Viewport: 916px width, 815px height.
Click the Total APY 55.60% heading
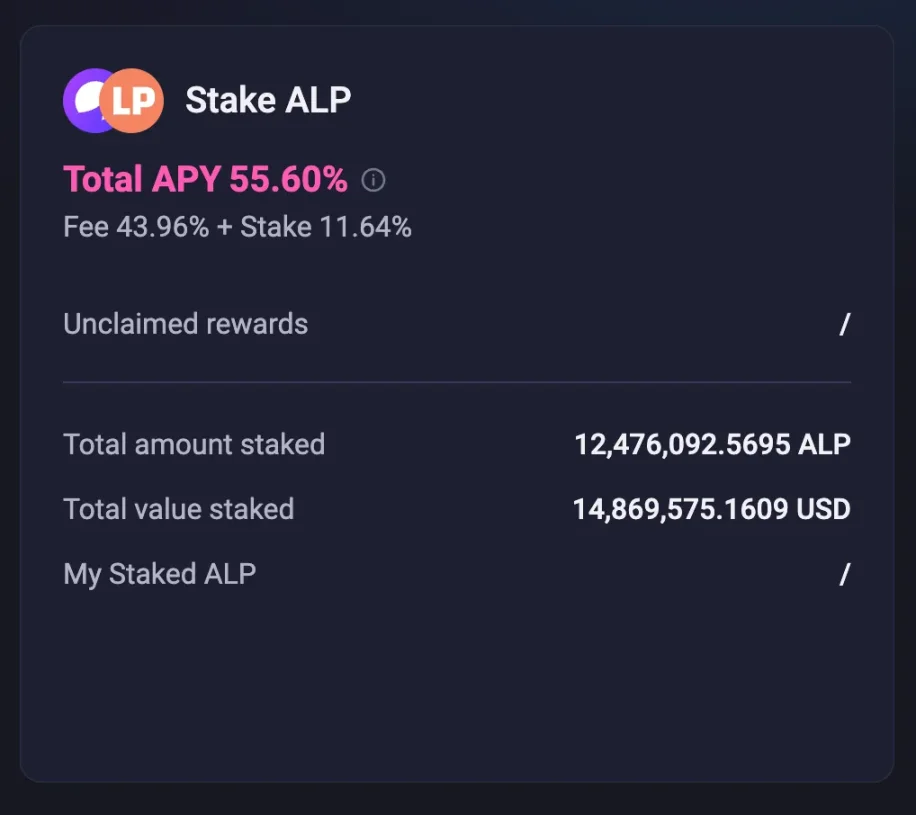click(x=205, y=179)
